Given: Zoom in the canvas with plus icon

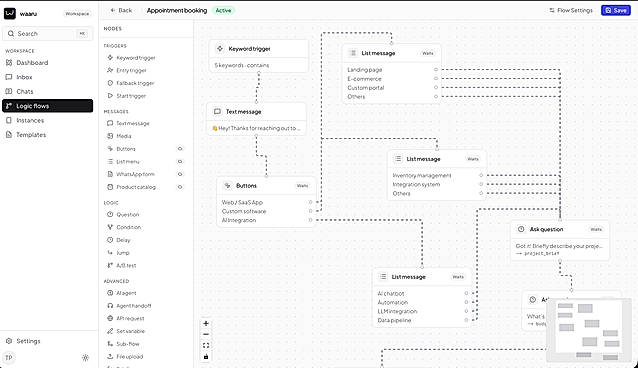Looking at the screenshot, I should click(206, 323).
